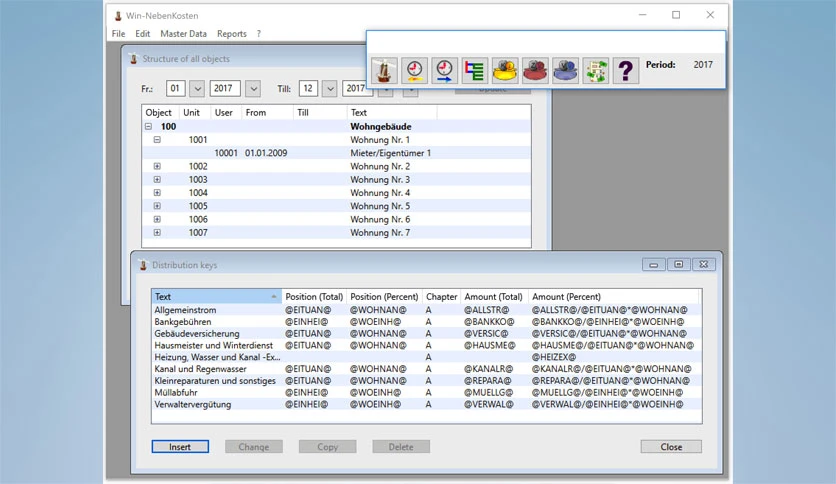Close the Distribution keys dialog via Close button
This screenshot has height=484, width=836.
click(671, 447)
